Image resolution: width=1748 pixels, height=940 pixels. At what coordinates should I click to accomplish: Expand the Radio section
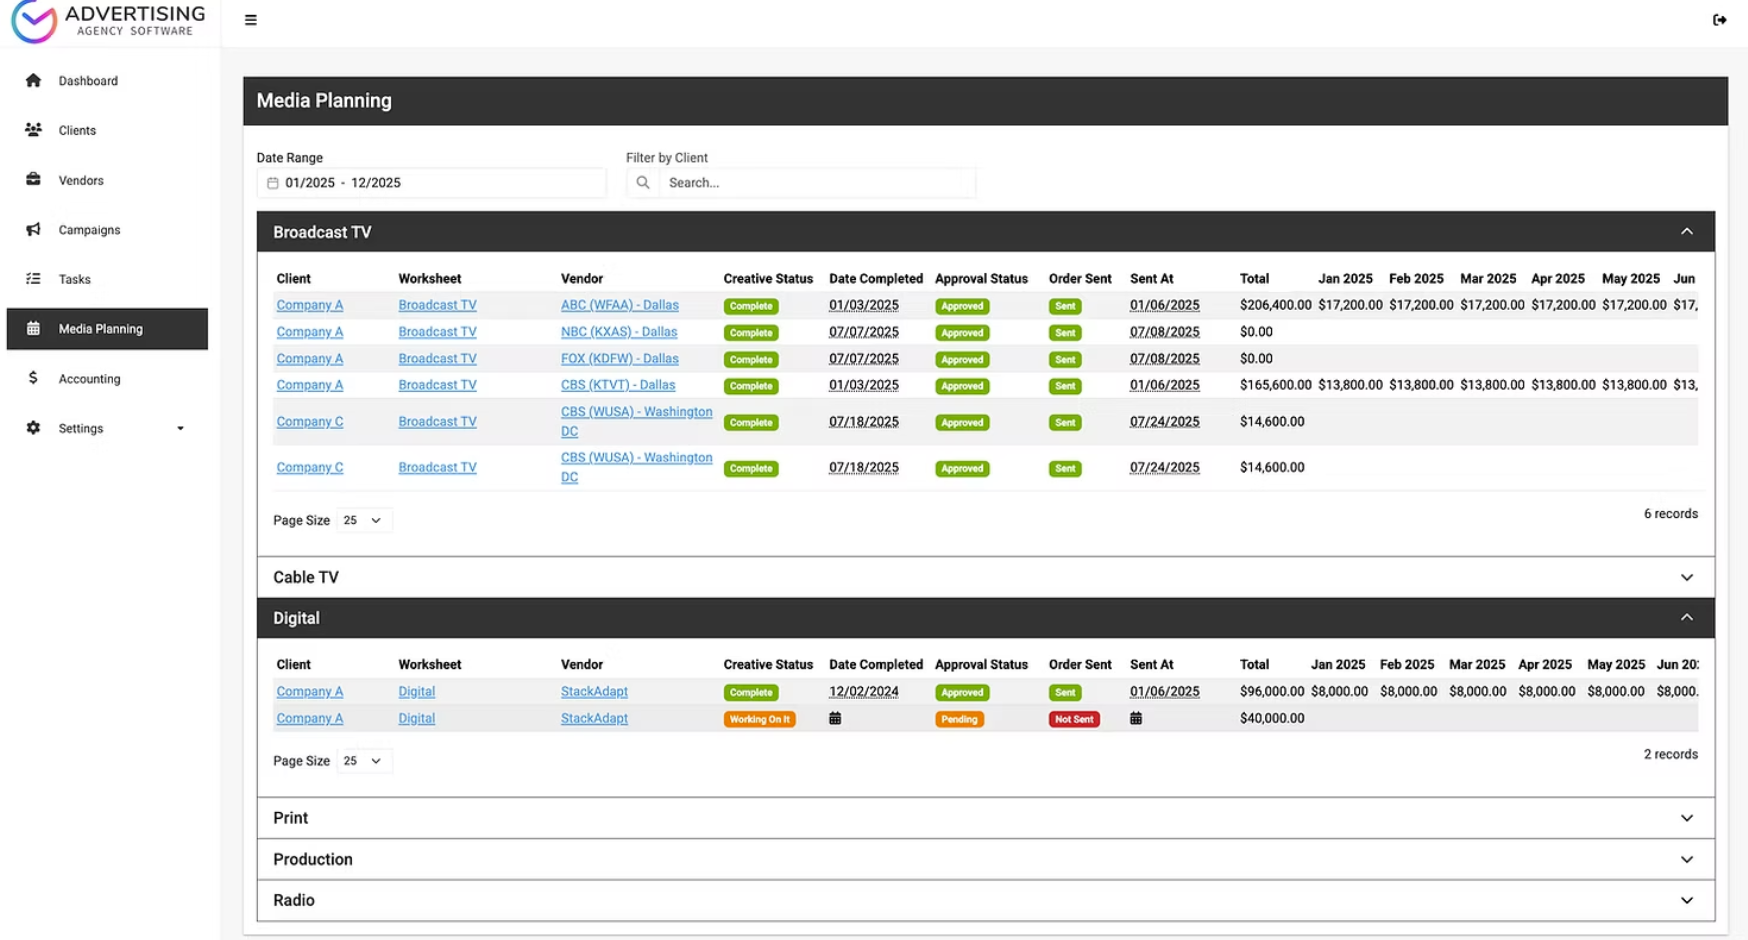(1687, 899)
